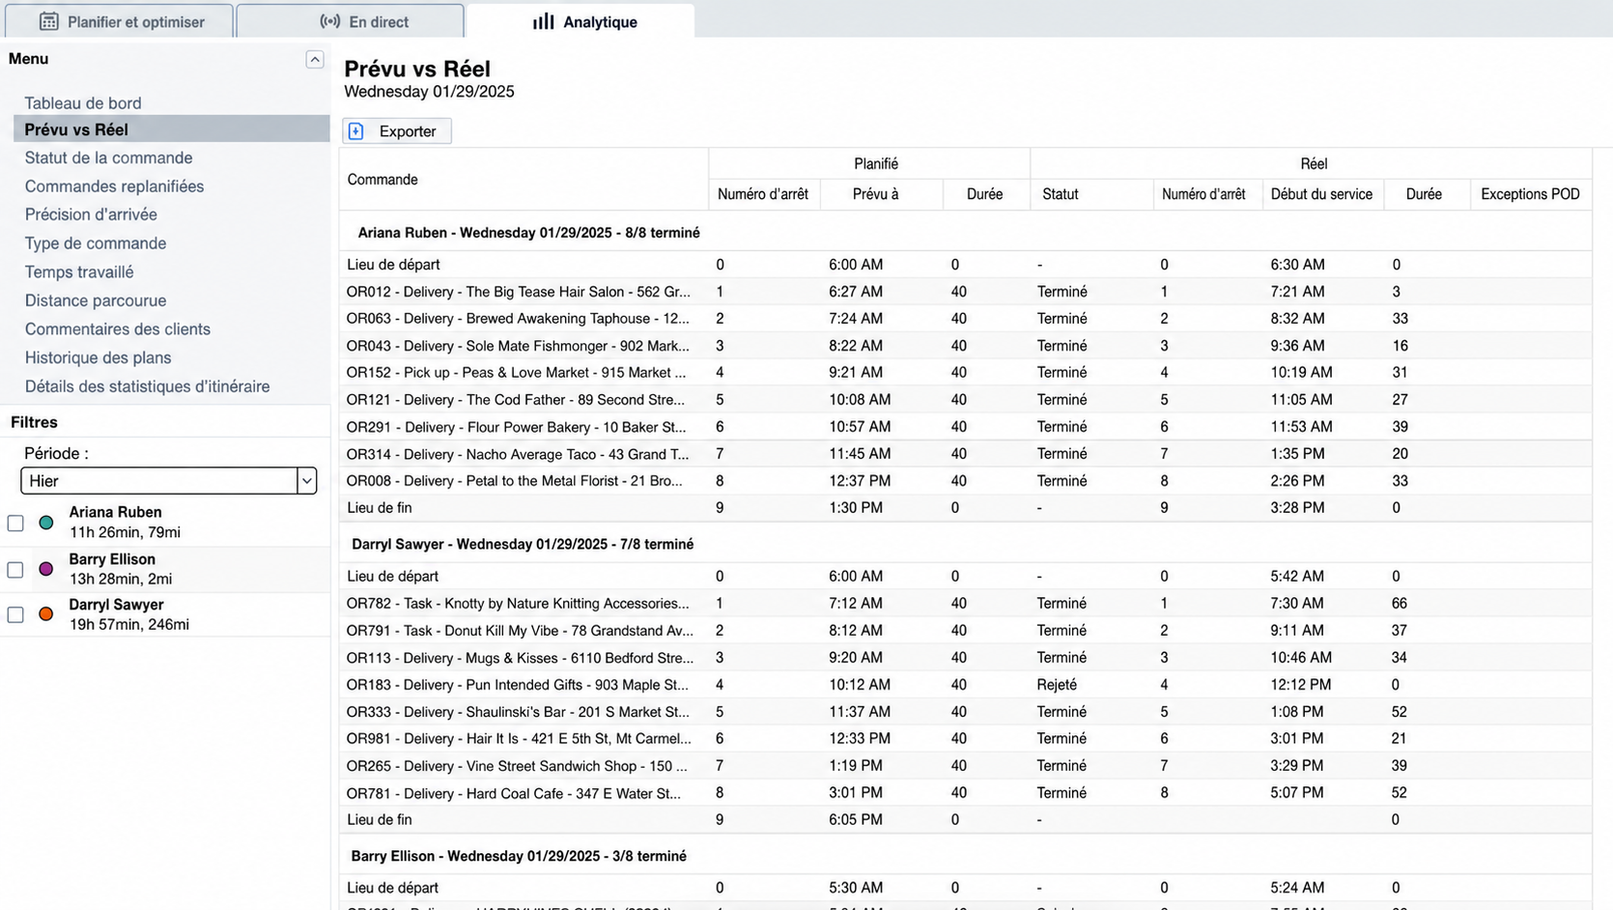This screenshot has height=910, width=1613.
Task: Click the live broadcast icon on En direct tab
Action: point(330,21)
